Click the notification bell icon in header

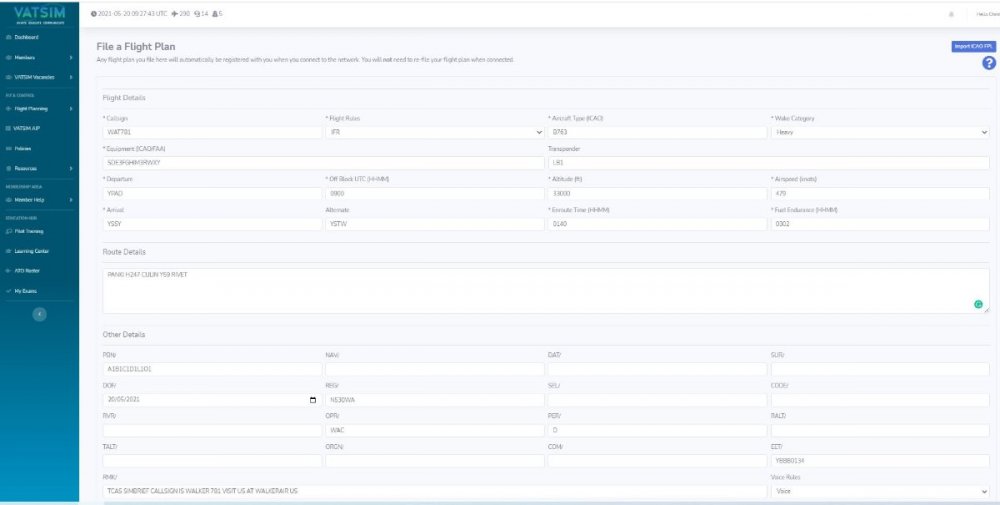(950, 14)
